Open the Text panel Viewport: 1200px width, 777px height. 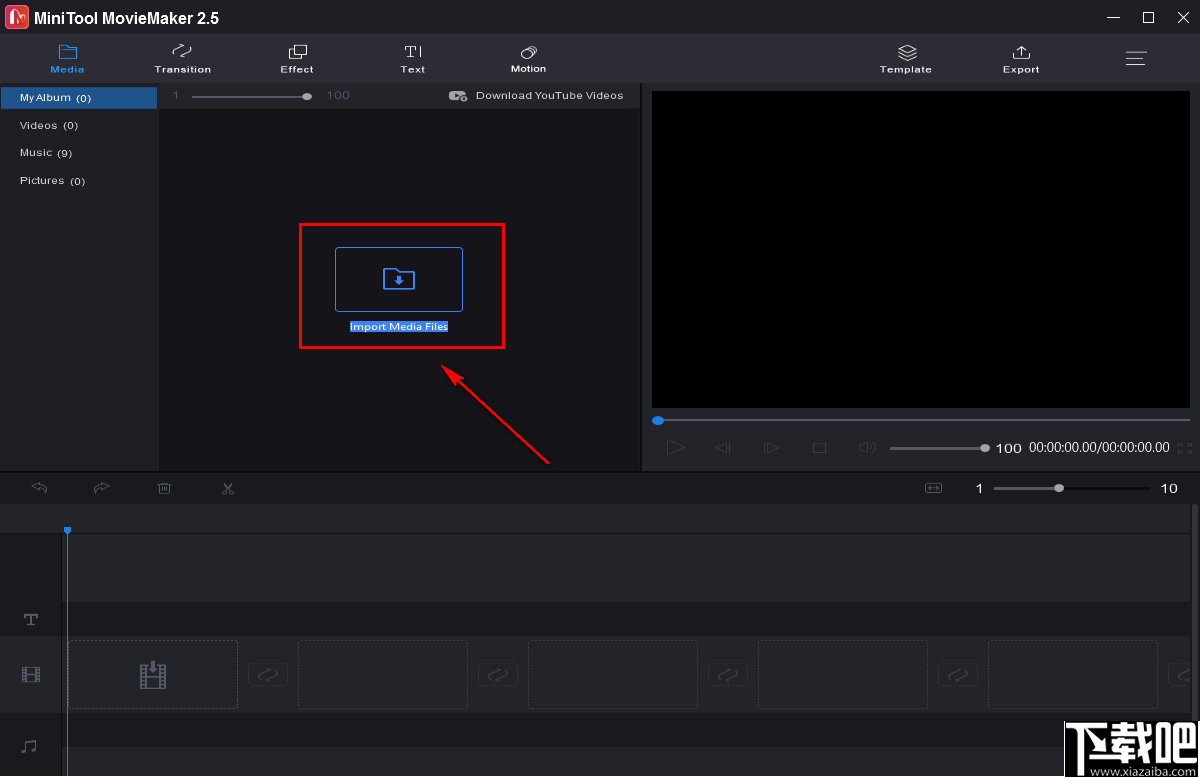(412, 58)
